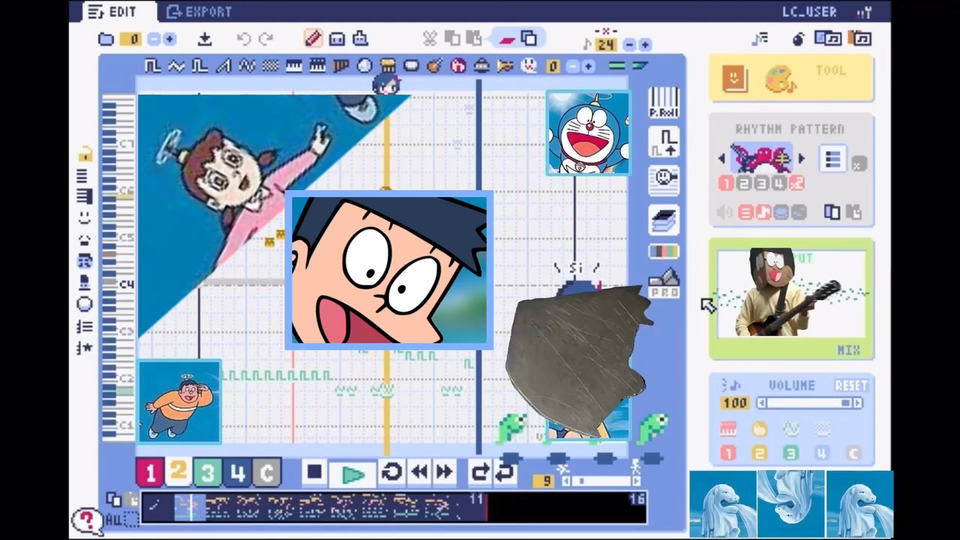This screenshot has width=960, height=540.
Task: Undo the last edit
Action: pos(243,39)
